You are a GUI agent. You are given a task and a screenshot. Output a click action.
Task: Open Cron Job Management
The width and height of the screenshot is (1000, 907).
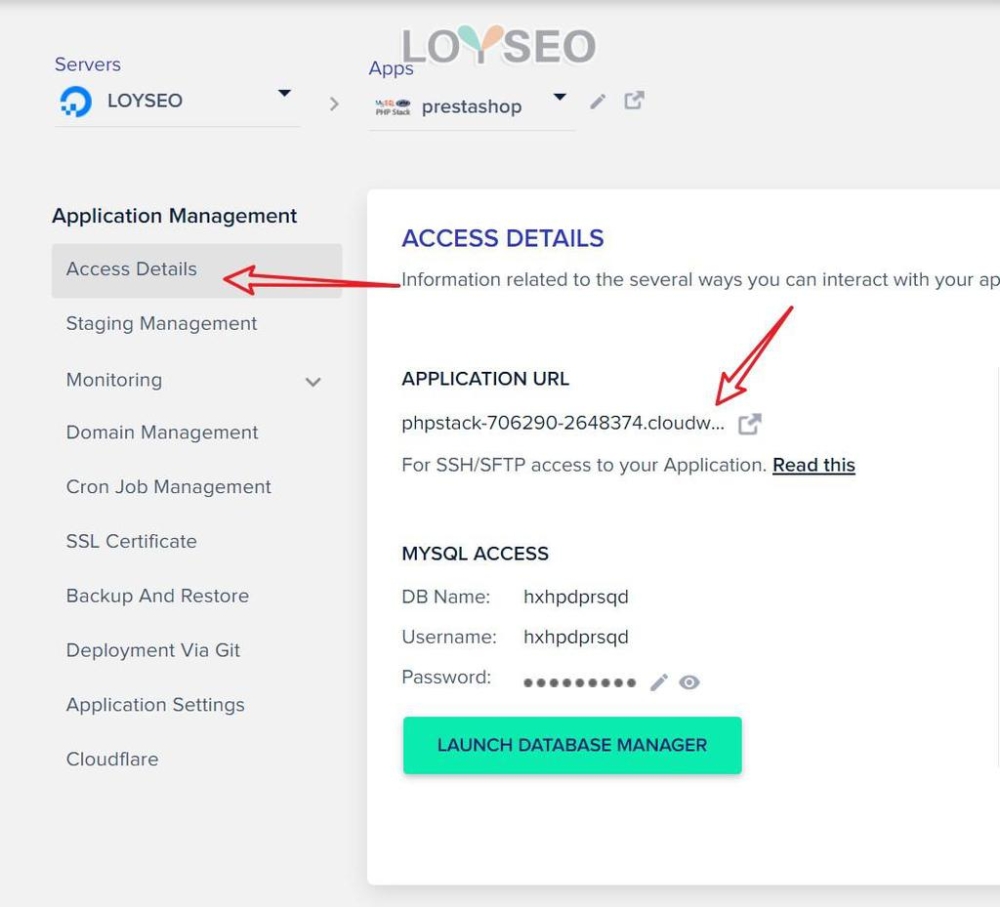click(x=168, y=487)
